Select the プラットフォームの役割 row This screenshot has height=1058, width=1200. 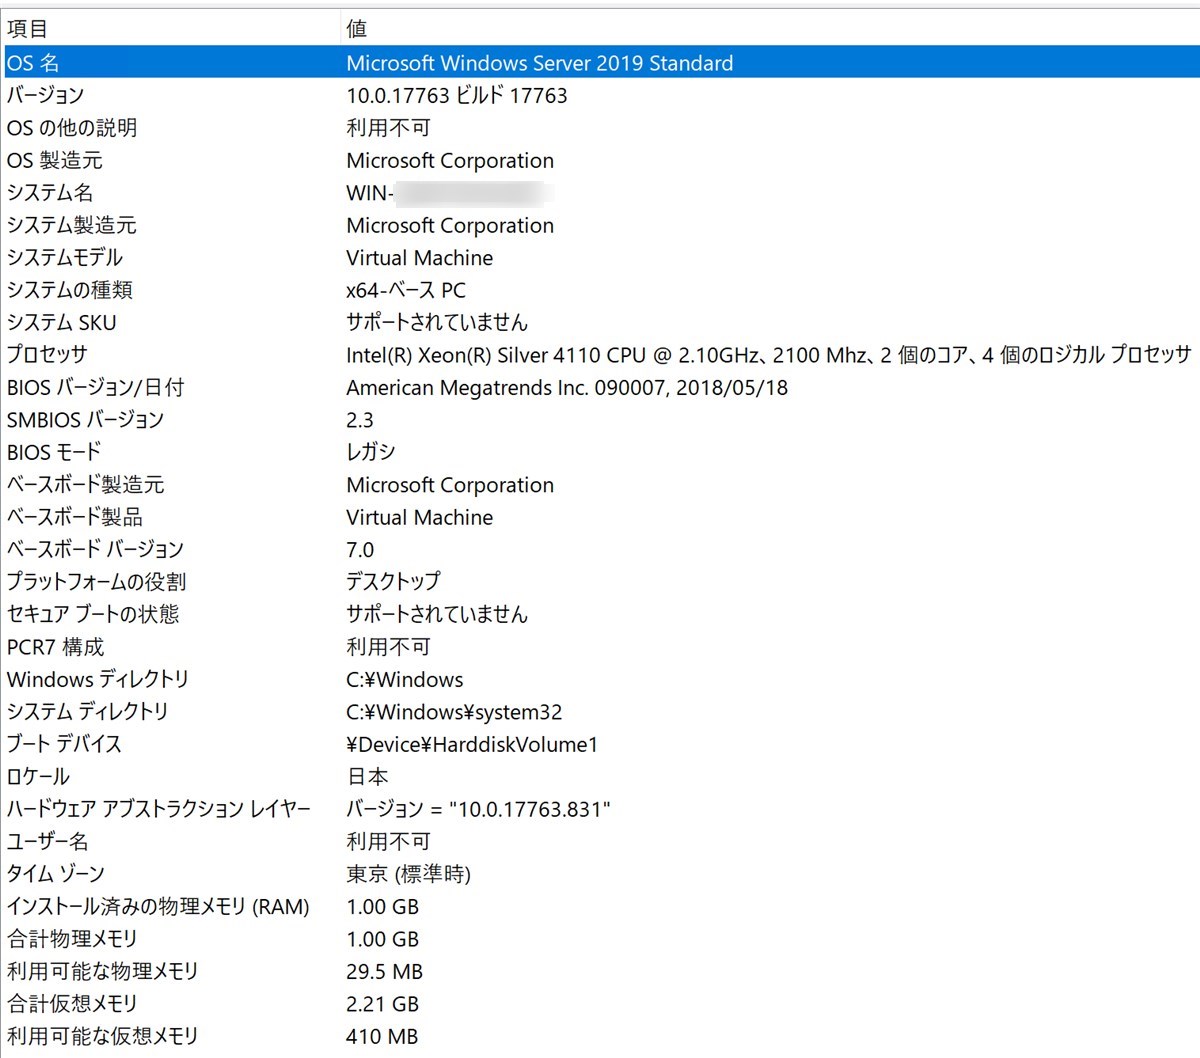pos(600,582)
